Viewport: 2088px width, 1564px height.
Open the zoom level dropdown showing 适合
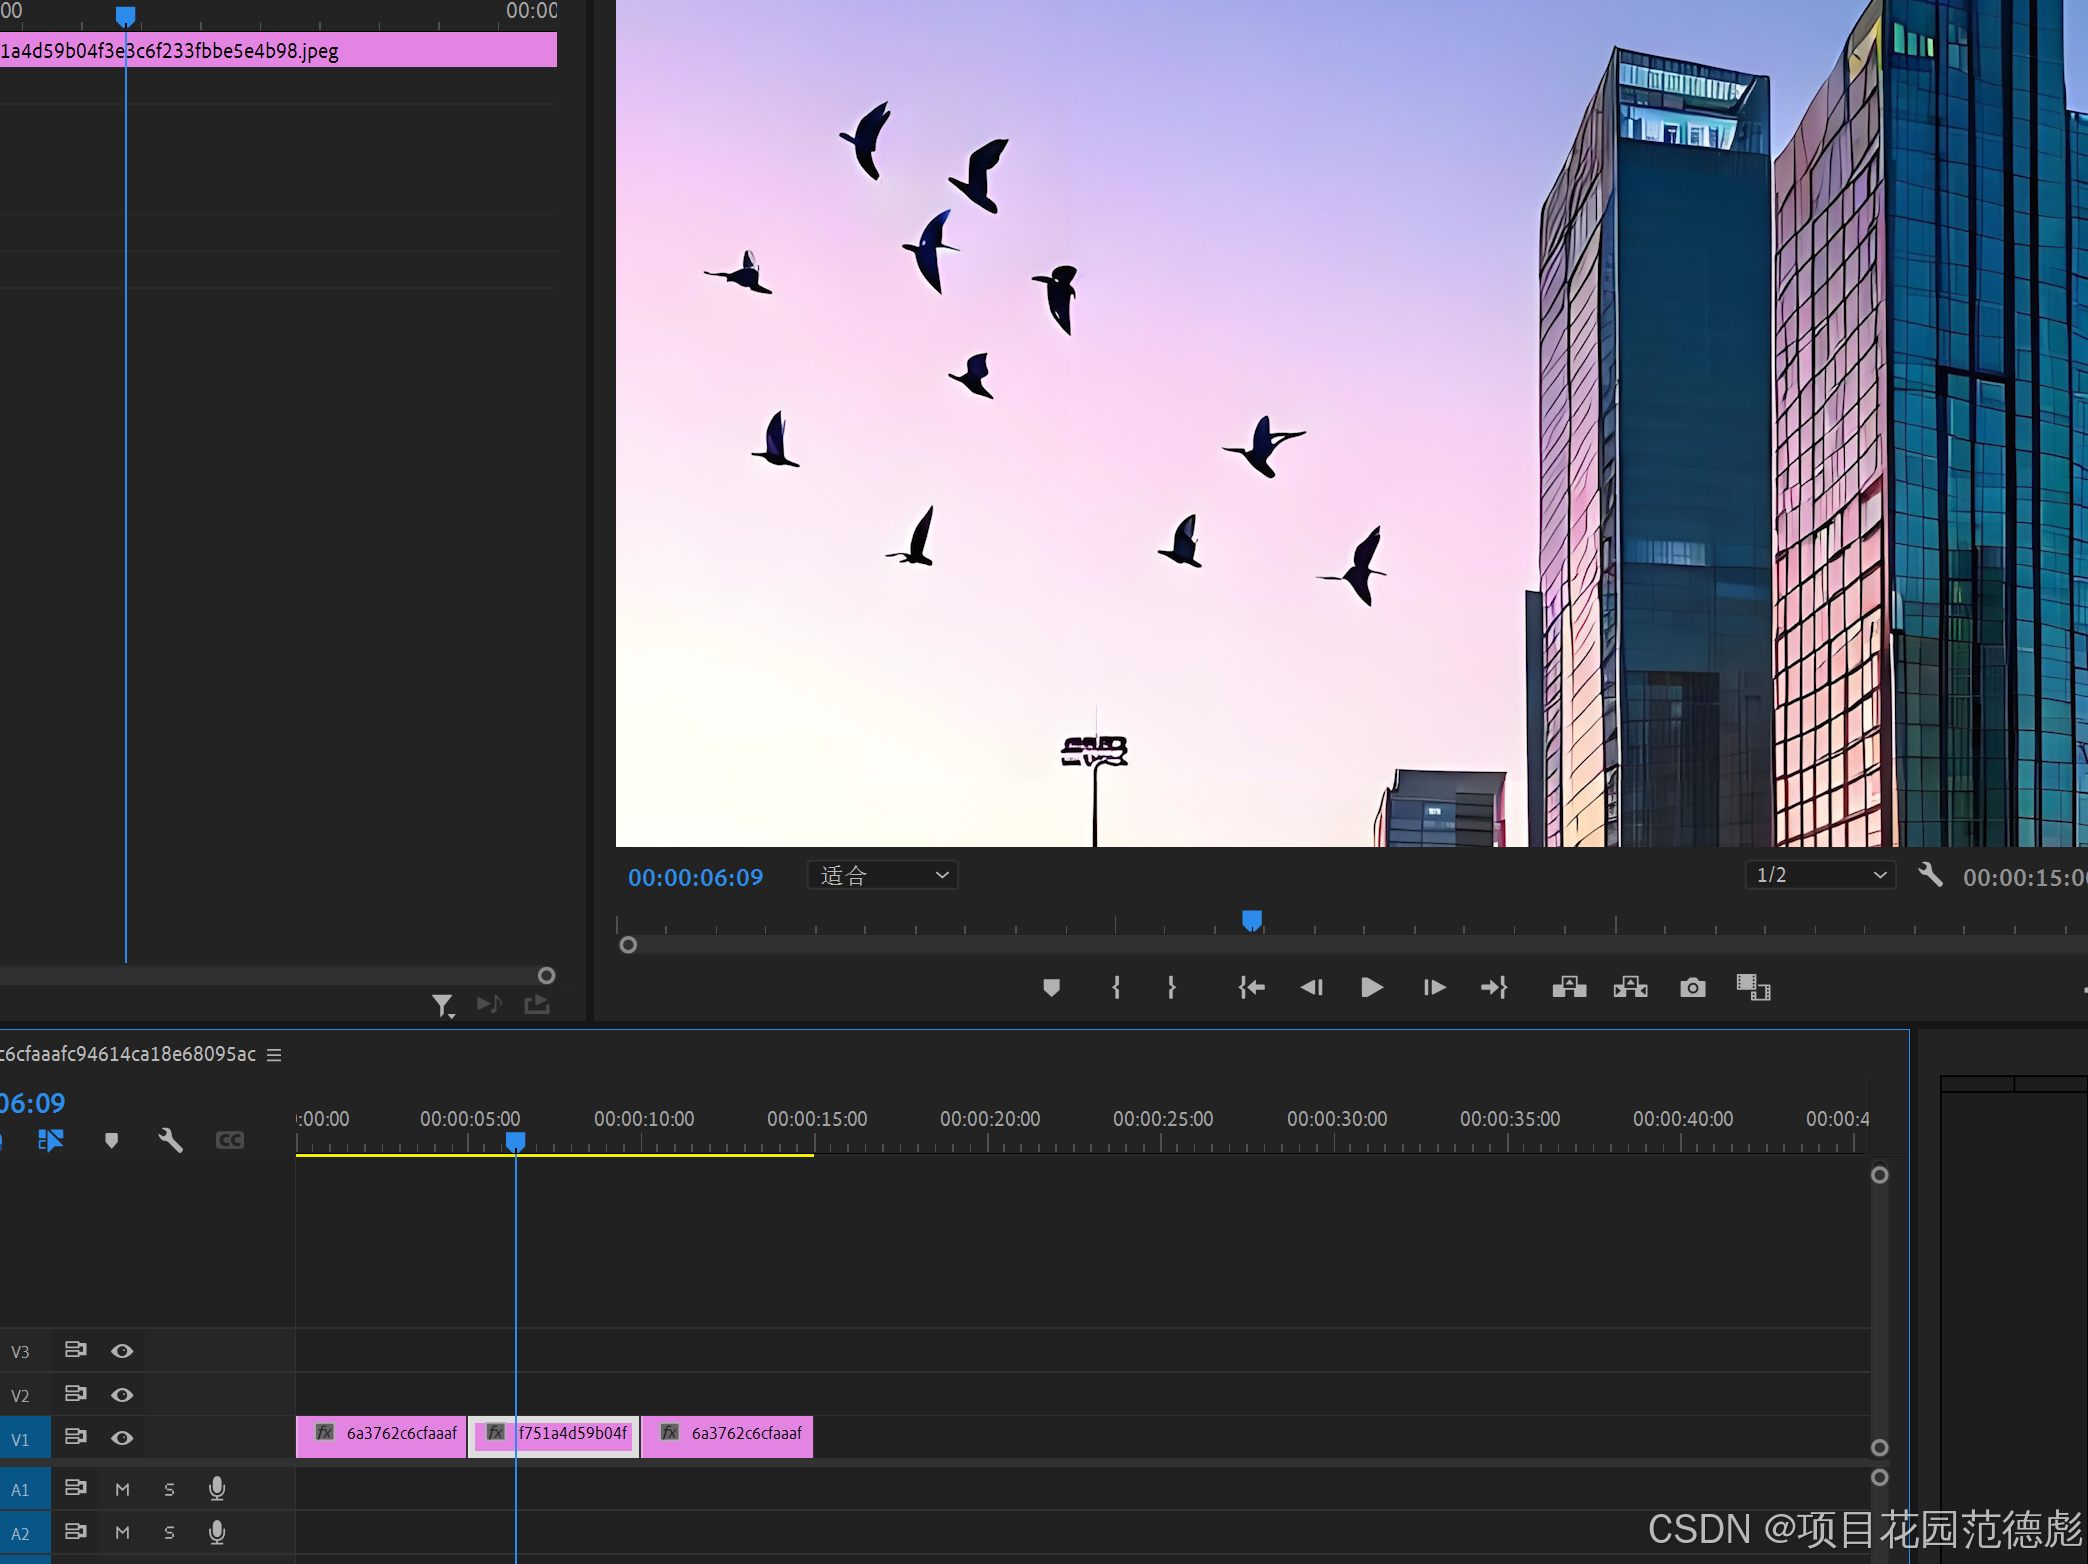(882, 876)
